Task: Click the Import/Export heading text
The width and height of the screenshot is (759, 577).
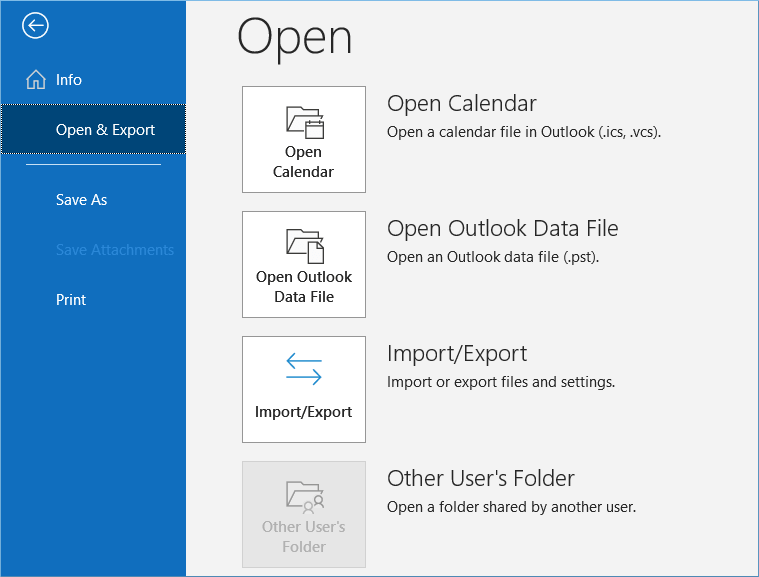Action: pyautogui.click(x=456, y=353)
